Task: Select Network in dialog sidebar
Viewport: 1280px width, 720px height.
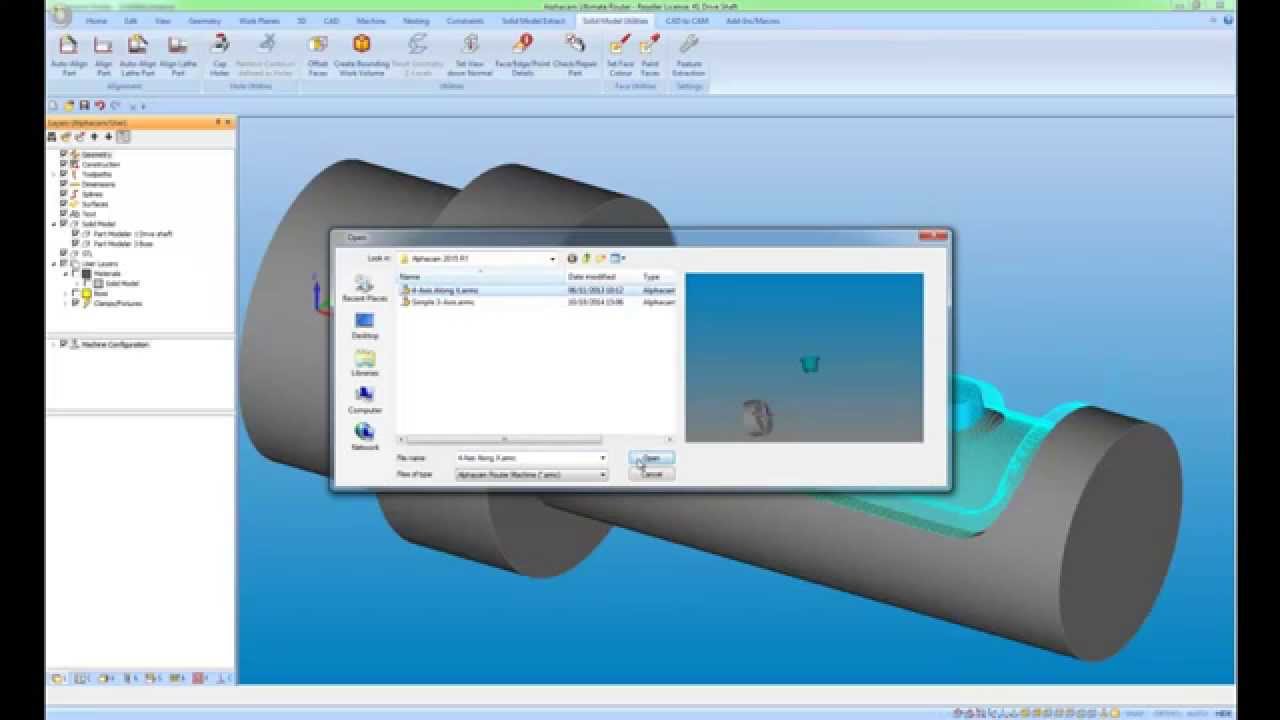Action: (x=365, y=437)
